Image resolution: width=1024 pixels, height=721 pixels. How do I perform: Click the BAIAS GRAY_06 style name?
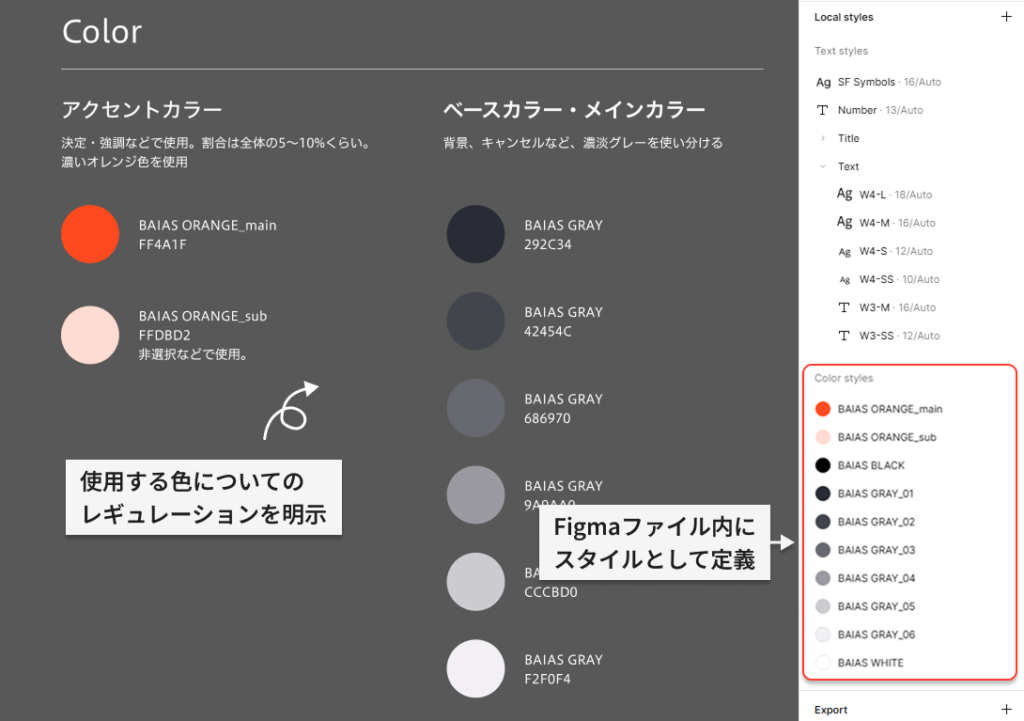click(x=876, y=634)
